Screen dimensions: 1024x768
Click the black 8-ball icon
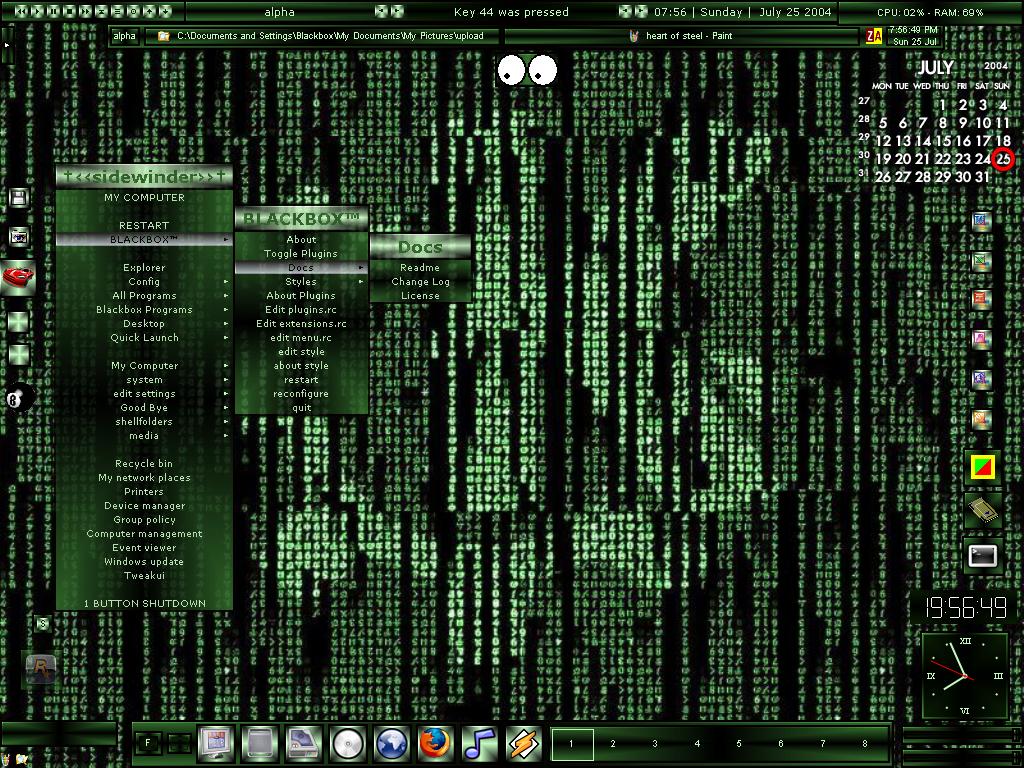[19, 398]
